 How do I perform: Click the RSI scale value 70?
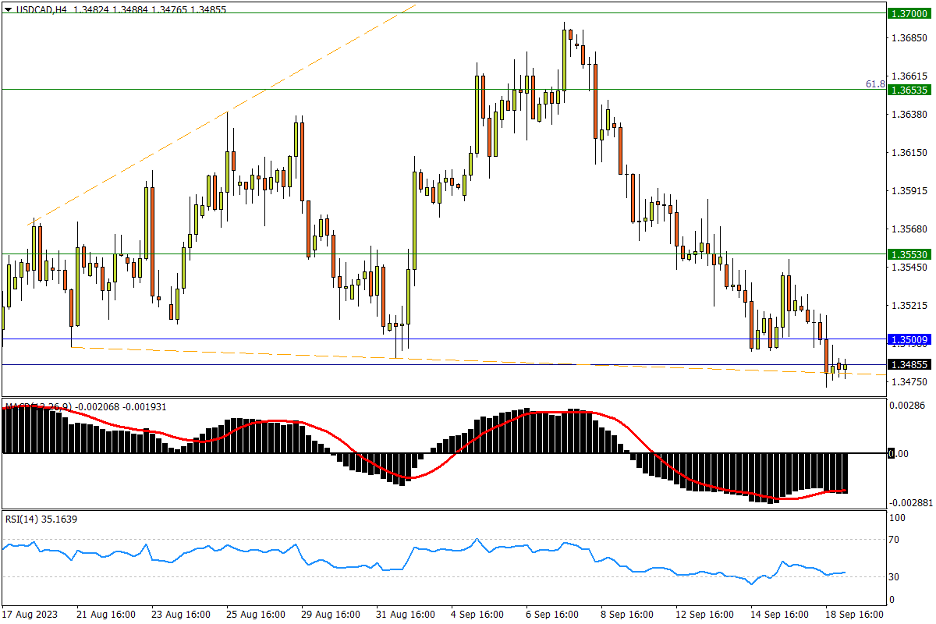[x=895, y=539]
